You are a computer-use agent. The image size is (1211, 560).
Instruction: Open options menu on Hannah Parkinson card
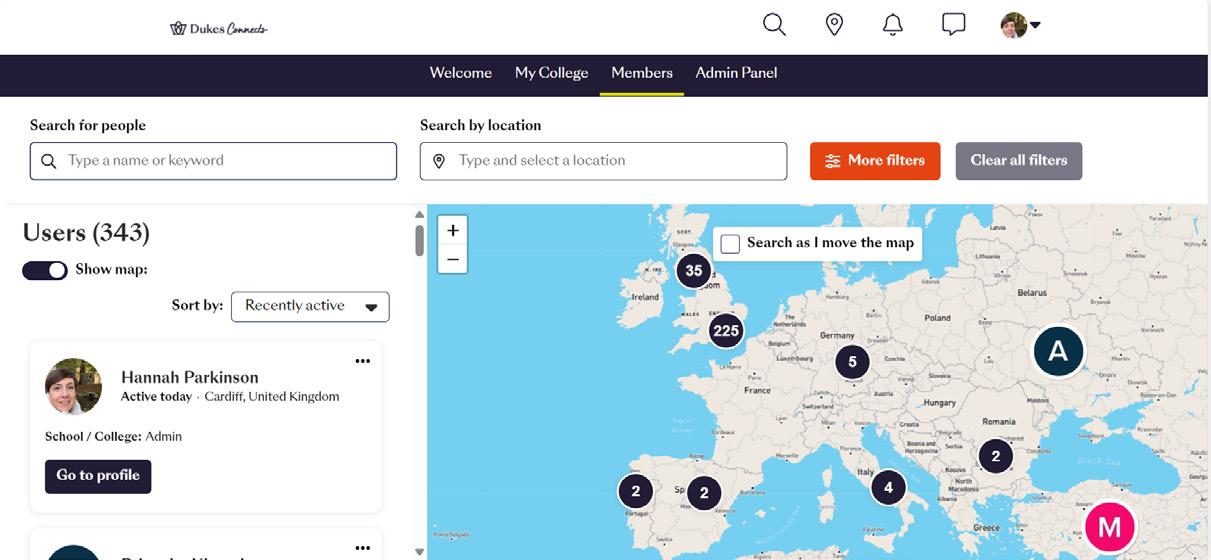click(x=362, y=361)
